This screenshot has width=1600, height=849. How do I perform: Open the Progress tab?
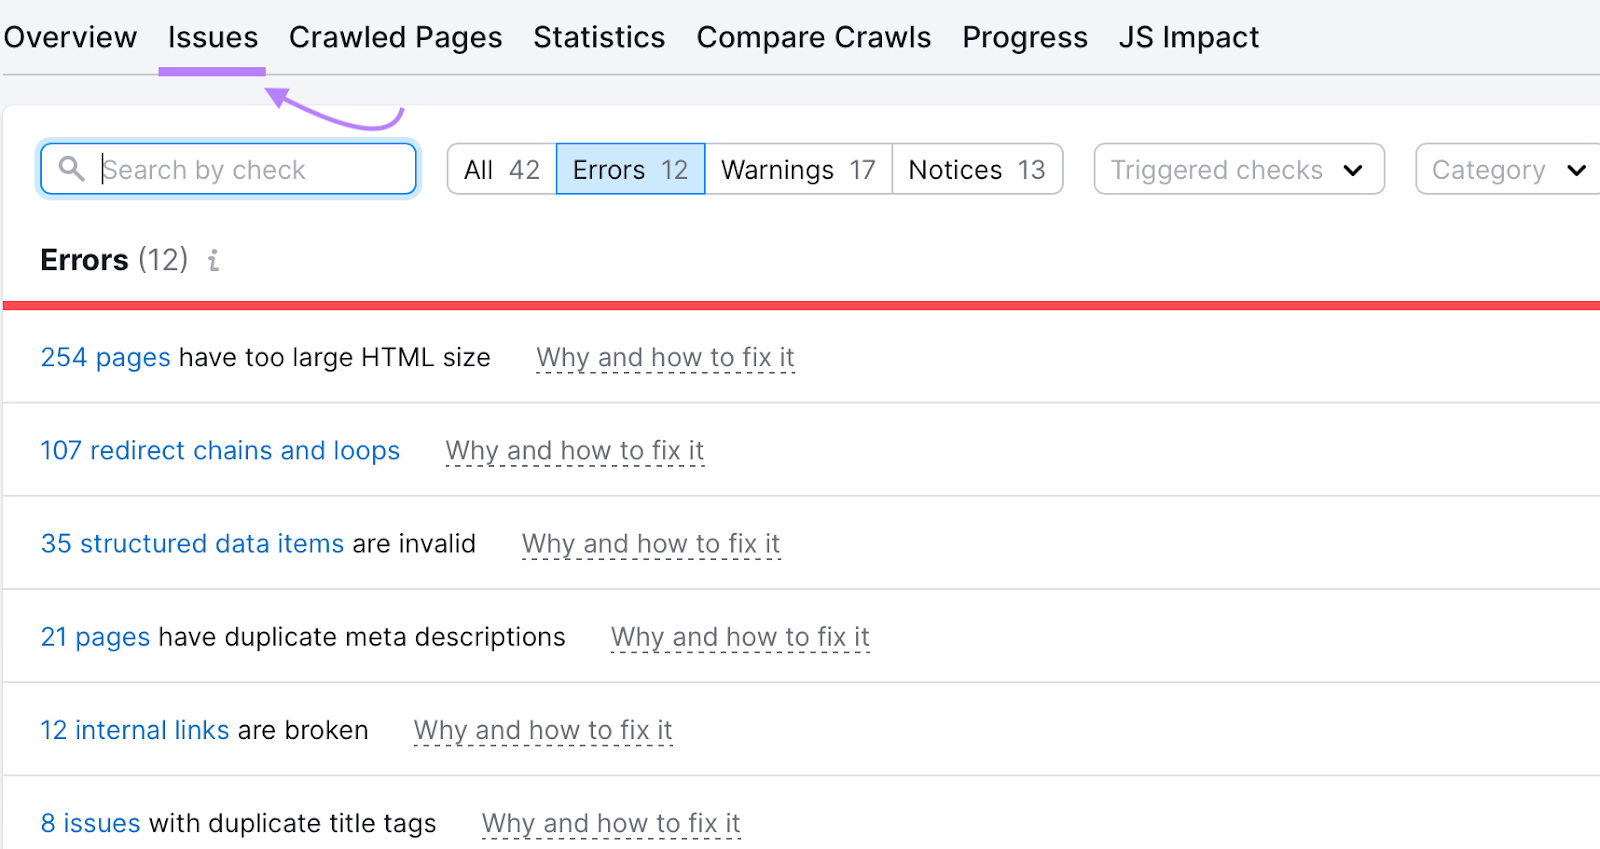[1024, 37]
